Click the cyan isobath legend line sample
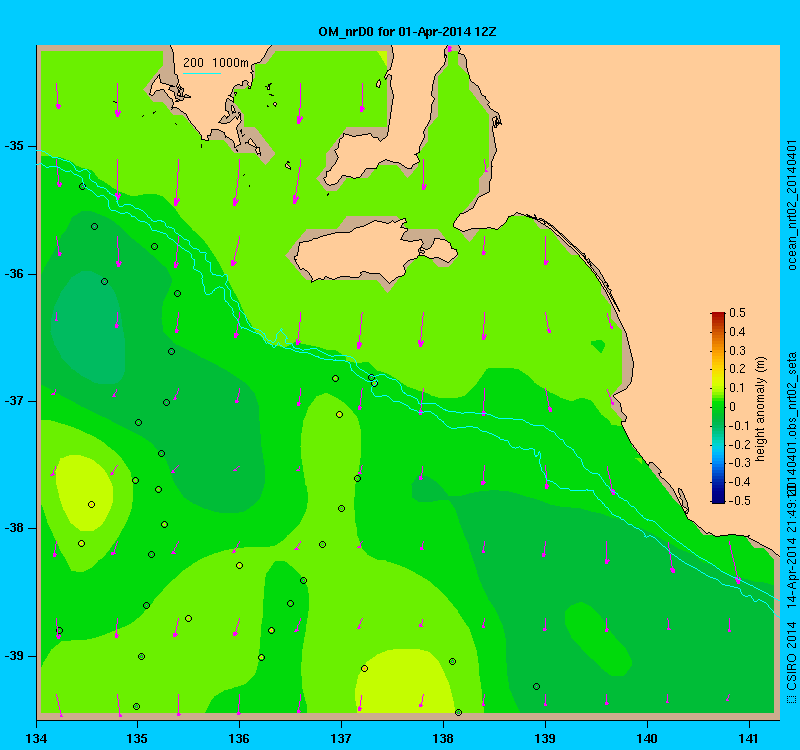Viewport: 800px width, 750px height. point(202,73)
